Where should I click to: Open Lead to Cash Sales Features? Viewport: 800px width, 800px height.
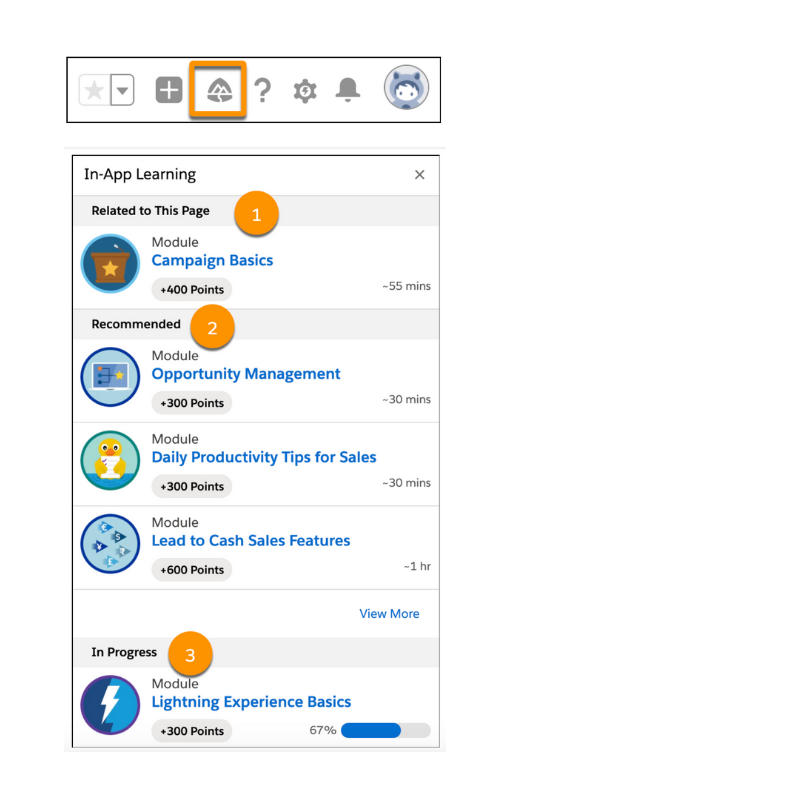pyautogui.click(x=251, y=540)
